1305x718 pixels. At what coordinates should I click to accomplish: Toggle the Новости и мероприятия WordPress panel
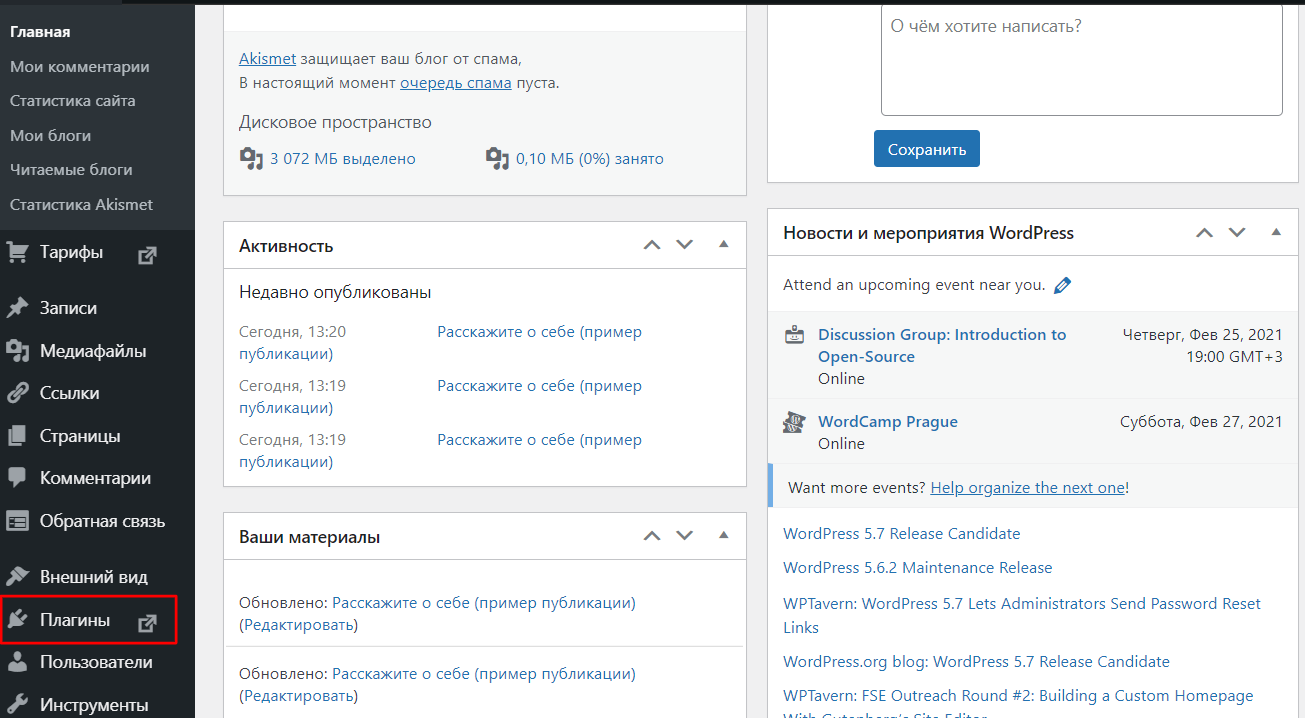click(1276, 232)
